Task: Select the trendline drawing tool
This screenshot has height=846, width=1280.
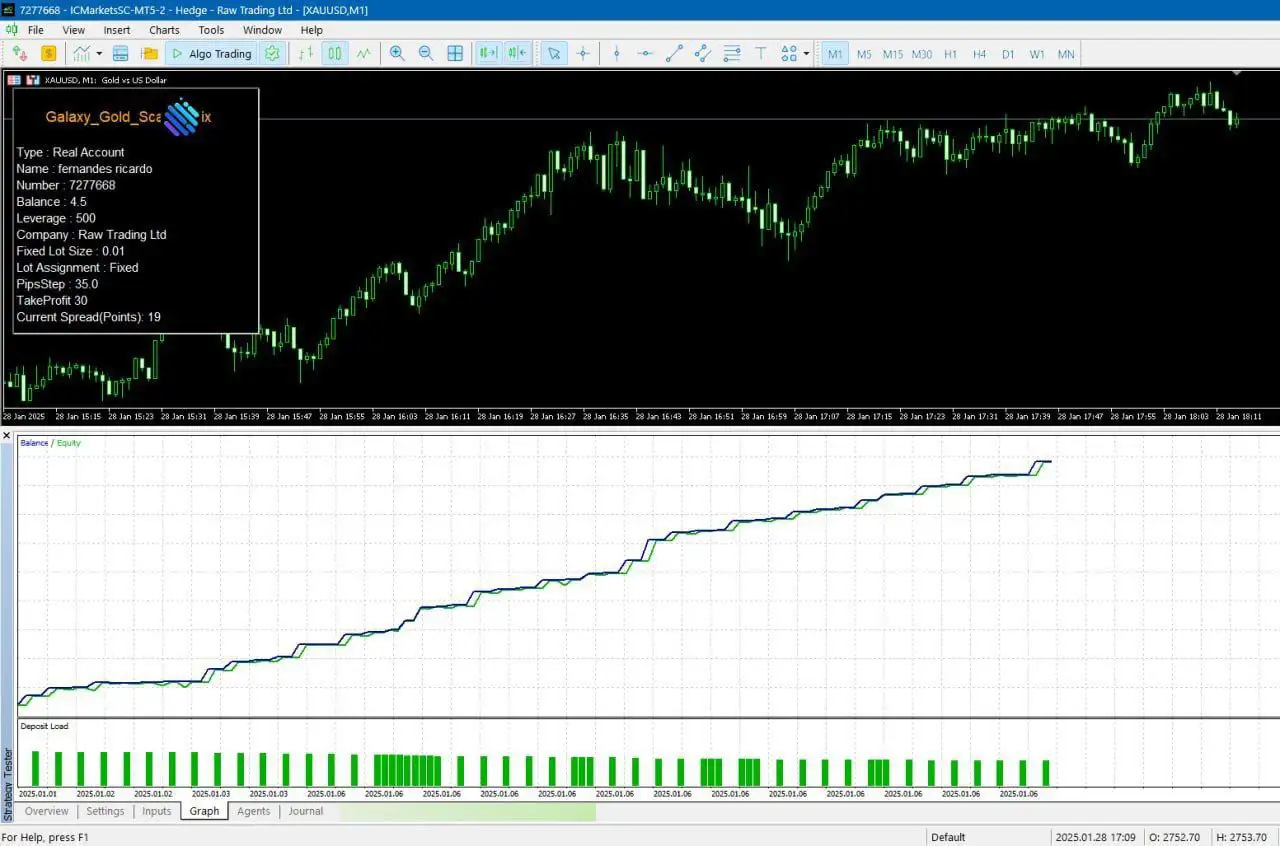Action: tap(674, 54)
